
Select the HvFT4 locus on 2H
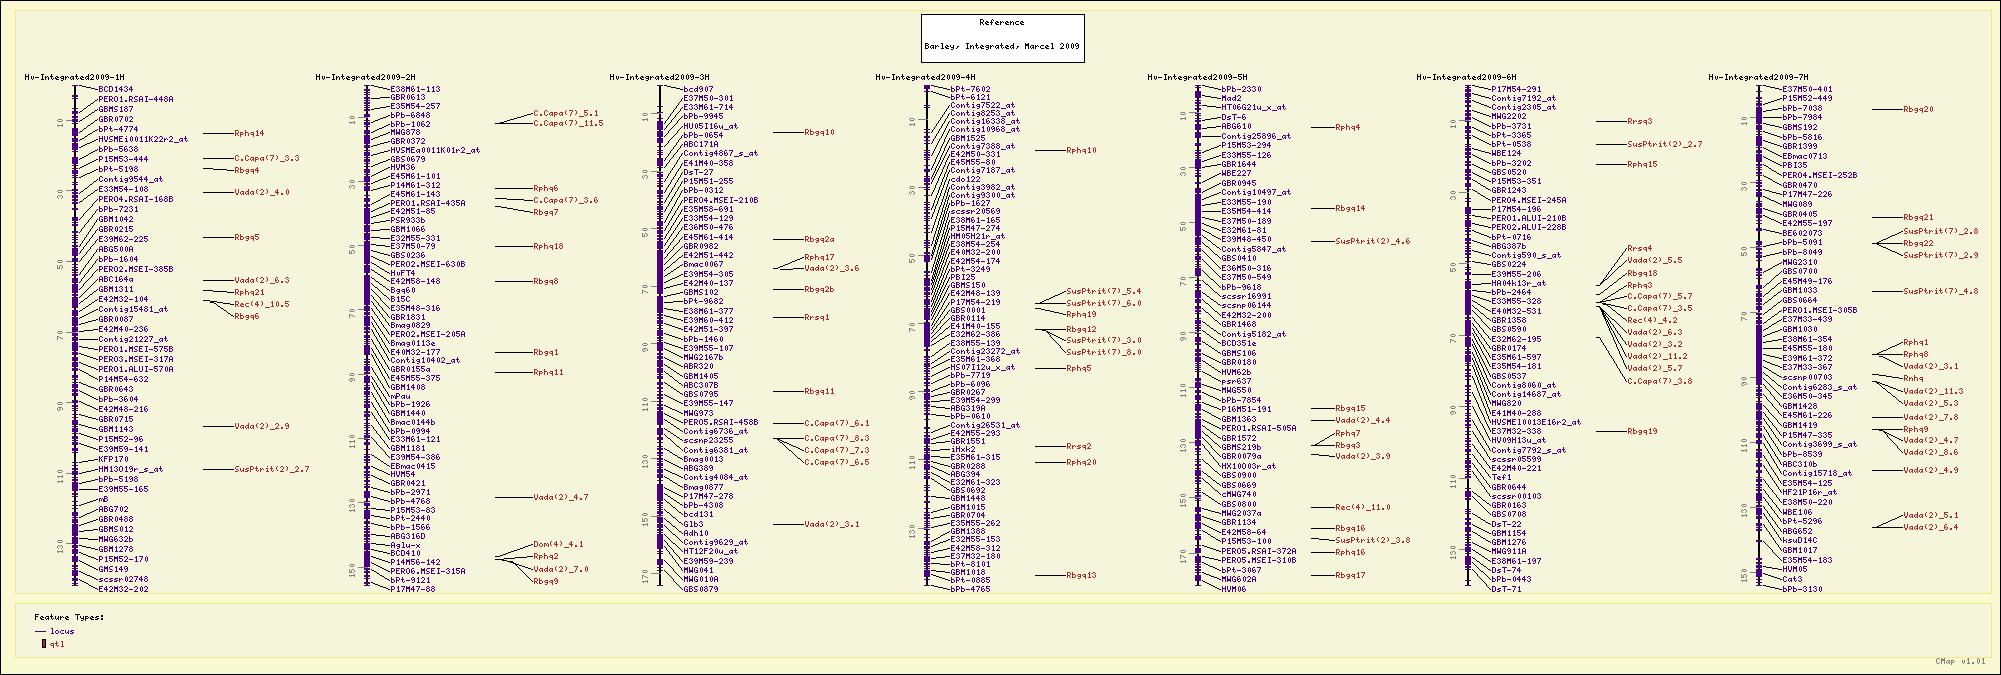pos(402,273)
